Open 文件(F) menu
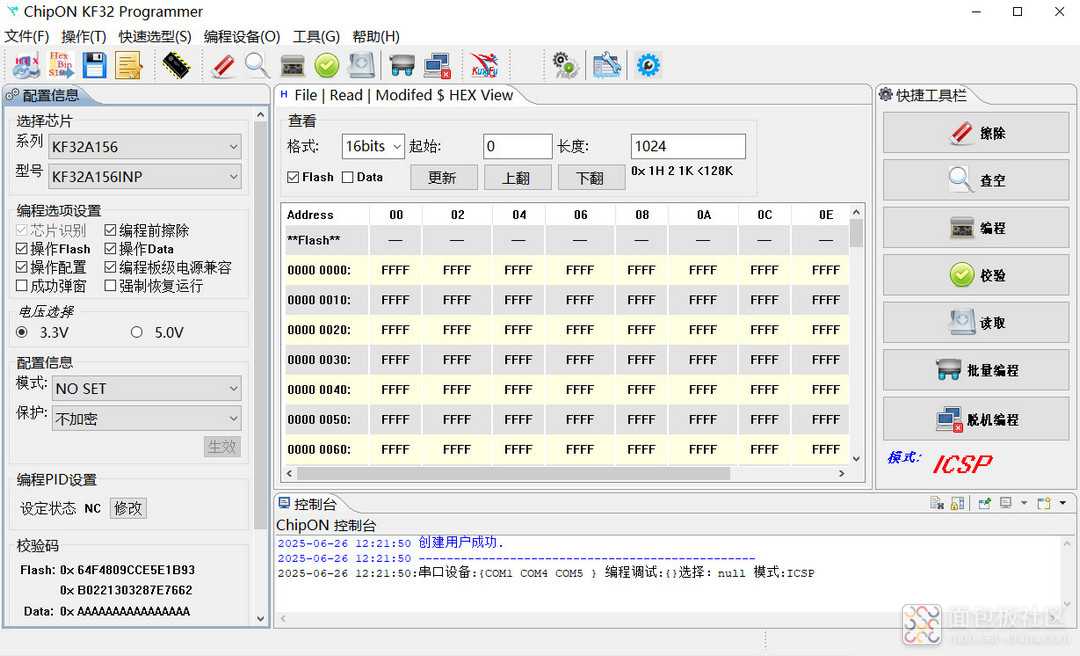1080x656 pixels. click(27, 37)
